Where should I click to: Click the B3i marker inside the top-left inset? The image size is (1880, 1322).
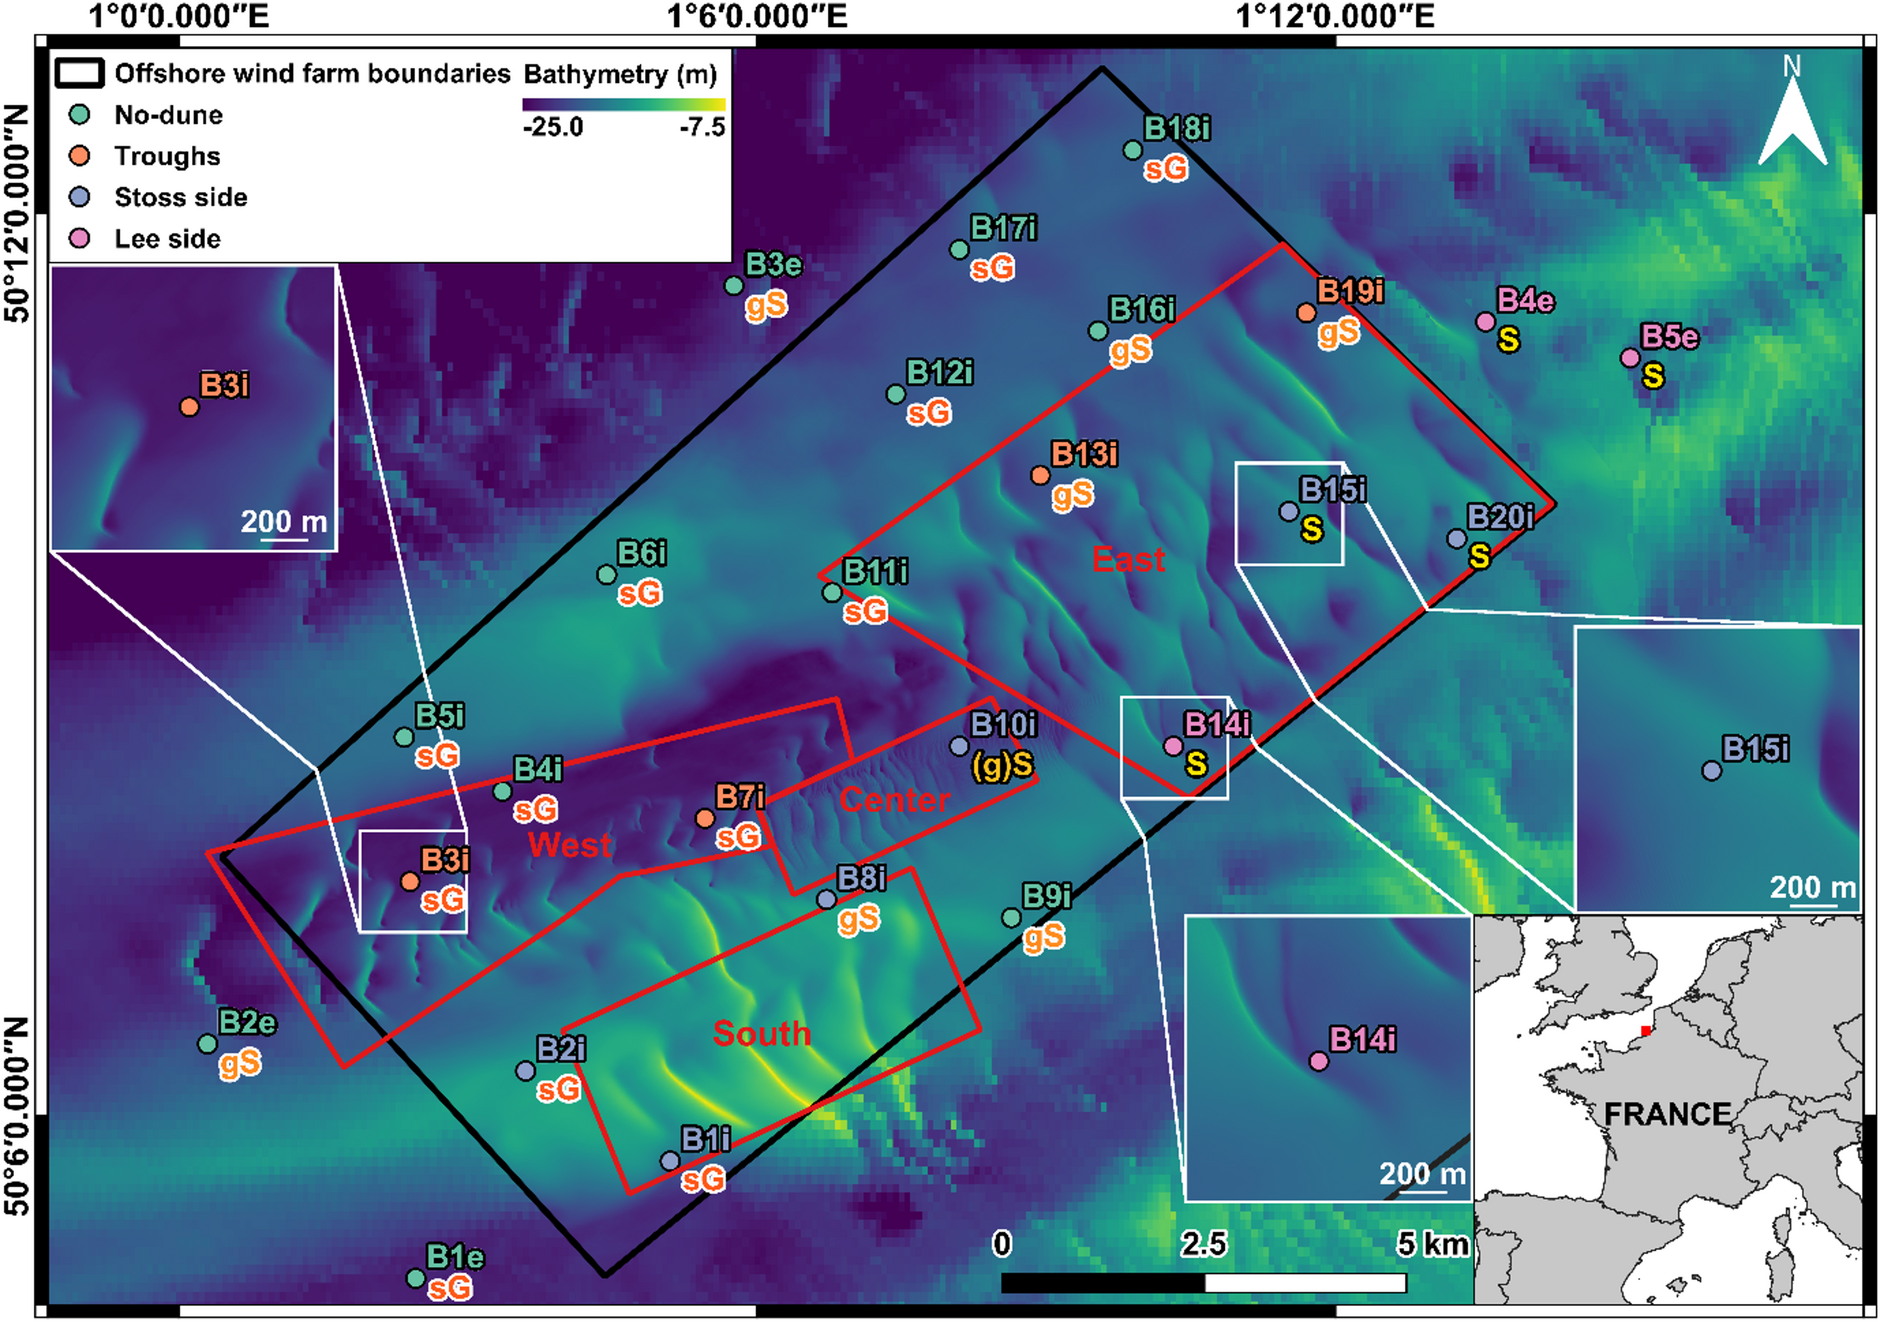[x=189, y=407]
